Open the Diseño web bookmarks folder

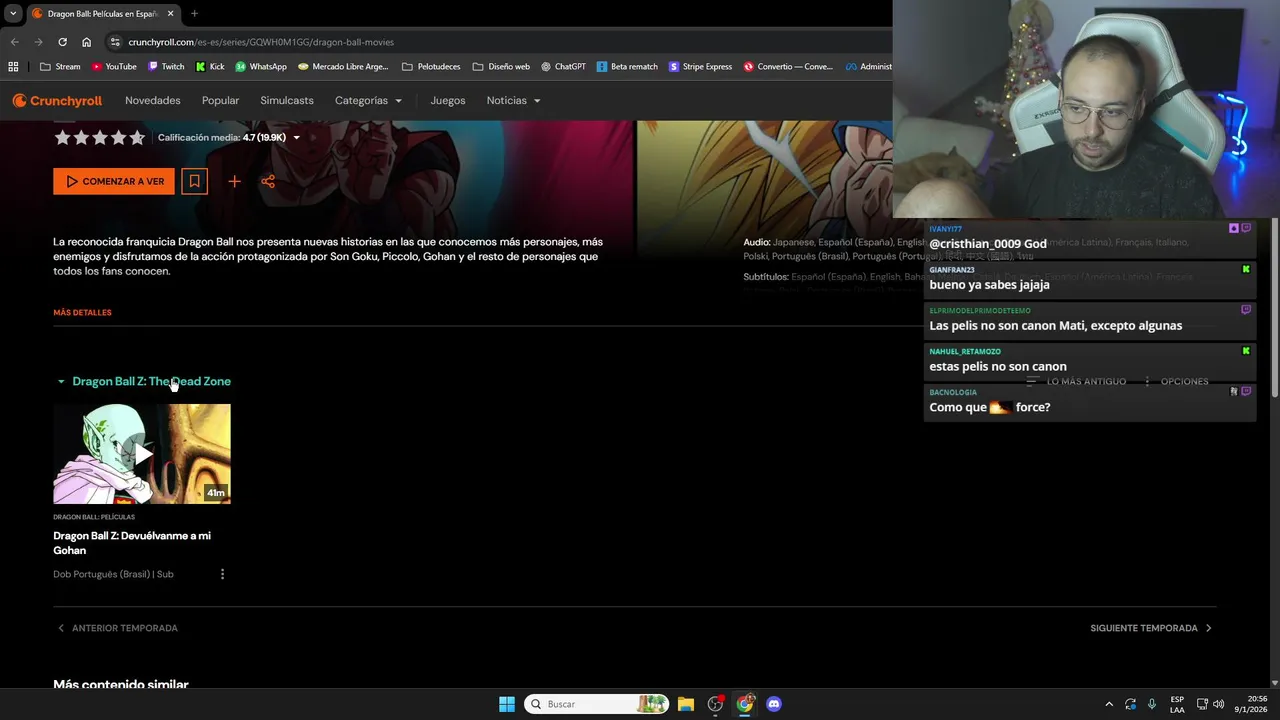point(501,67)
